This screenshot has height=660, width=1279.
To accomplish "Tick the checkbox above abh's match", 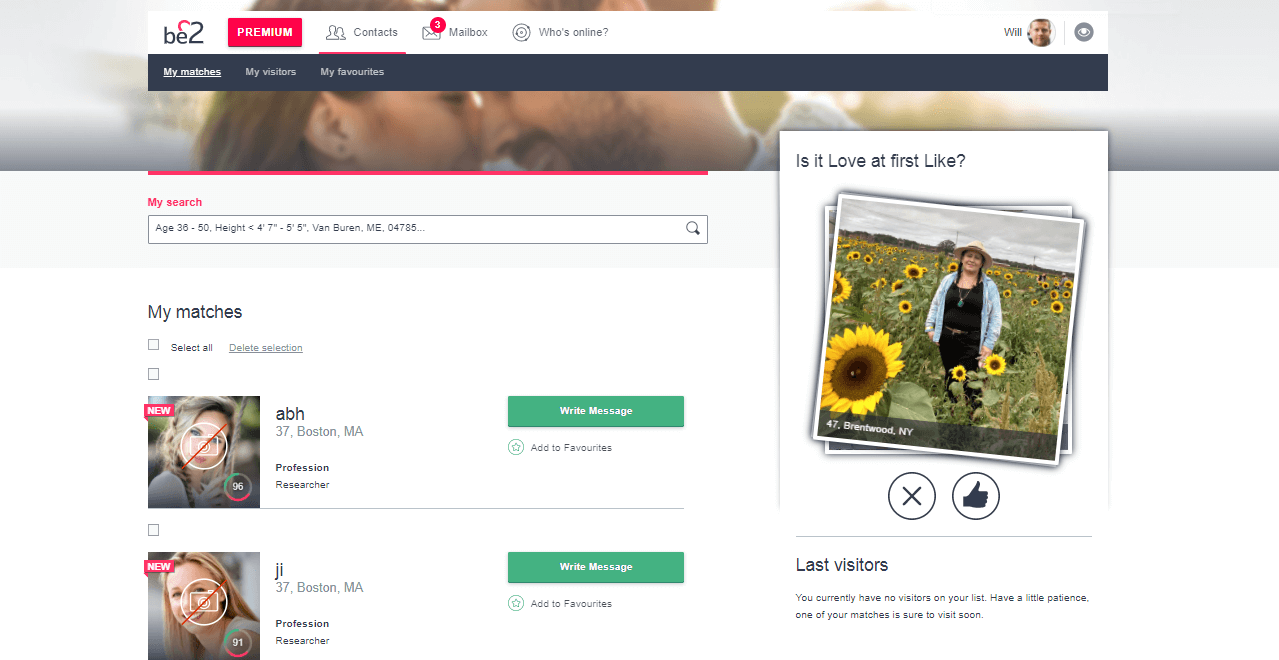I will tap(153, 374).
